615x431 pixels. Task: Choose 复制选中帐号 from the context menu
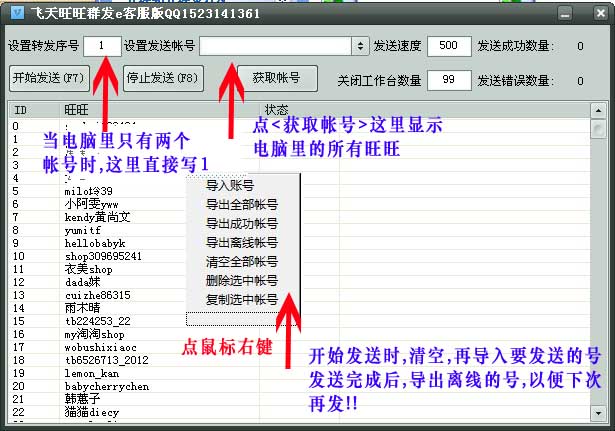click(x=242, y=300)
